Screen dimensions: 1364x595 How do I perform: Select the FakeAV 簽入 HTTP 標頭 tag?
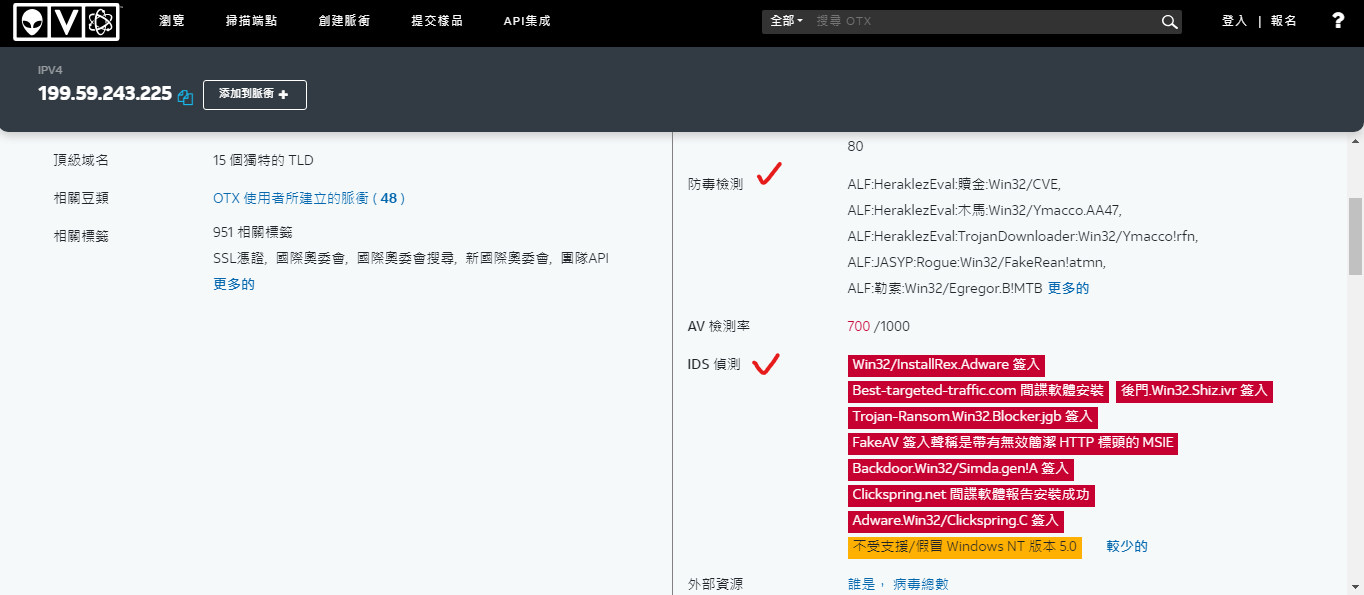[x=1013, y=443]
